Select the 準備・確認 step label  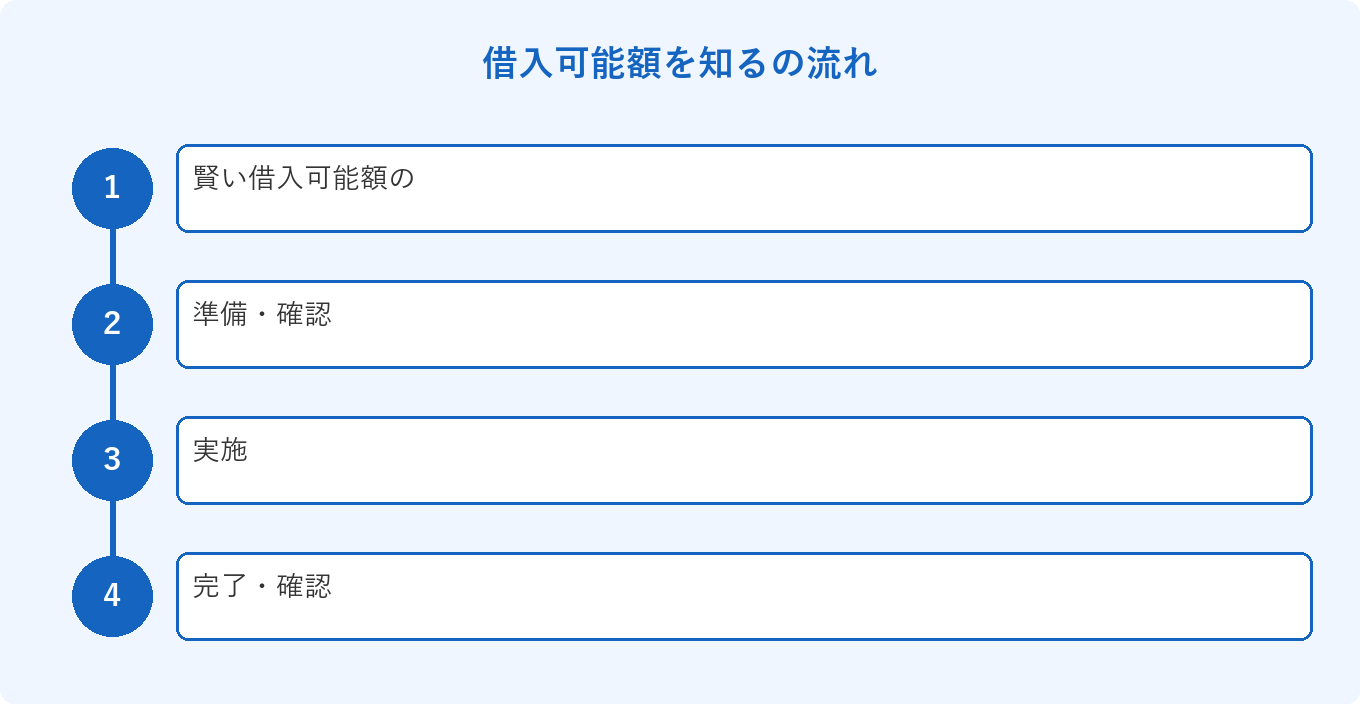coord(262,315)
